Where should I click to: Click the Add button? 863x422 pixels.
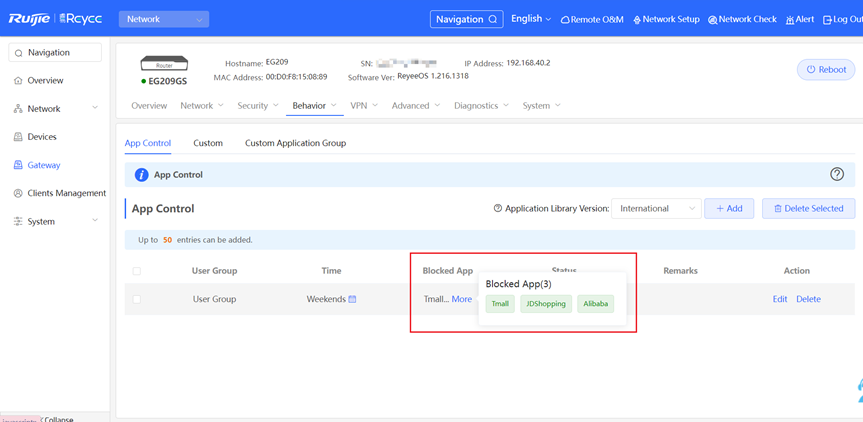pyautogui.click(x=729, y=208)
